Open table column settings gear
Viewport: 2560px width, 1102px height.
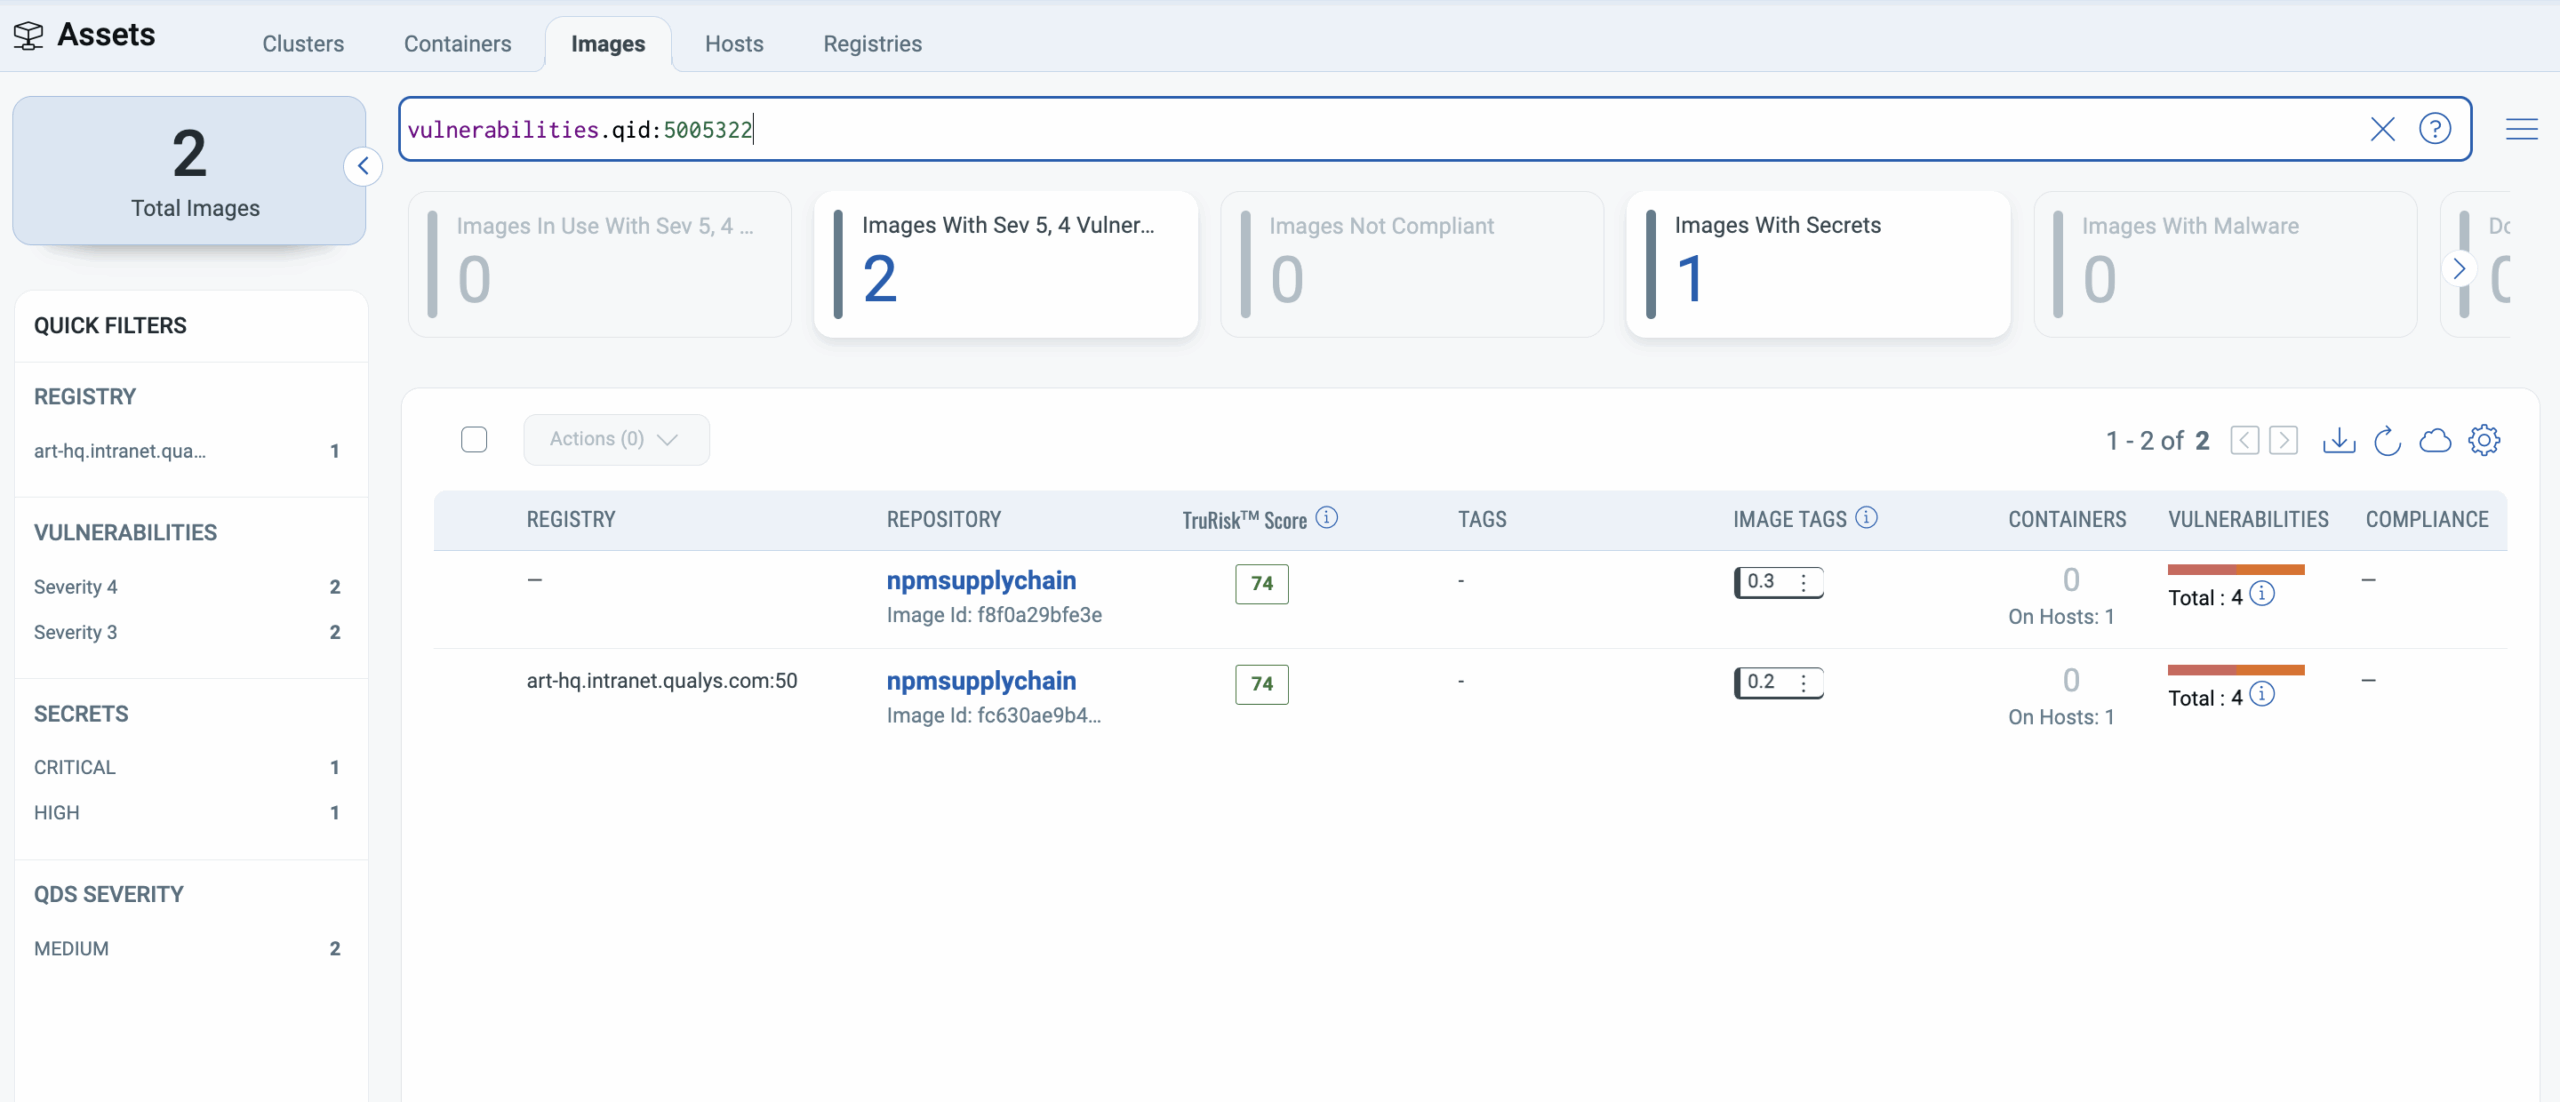2484,440
